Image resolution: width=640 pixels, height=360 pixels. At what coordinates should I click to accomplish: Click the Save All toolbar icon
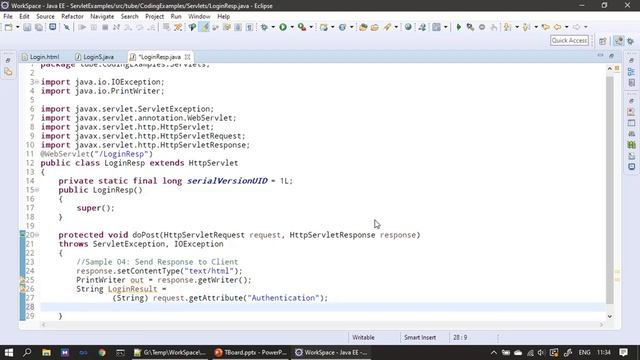click(39, 27)
